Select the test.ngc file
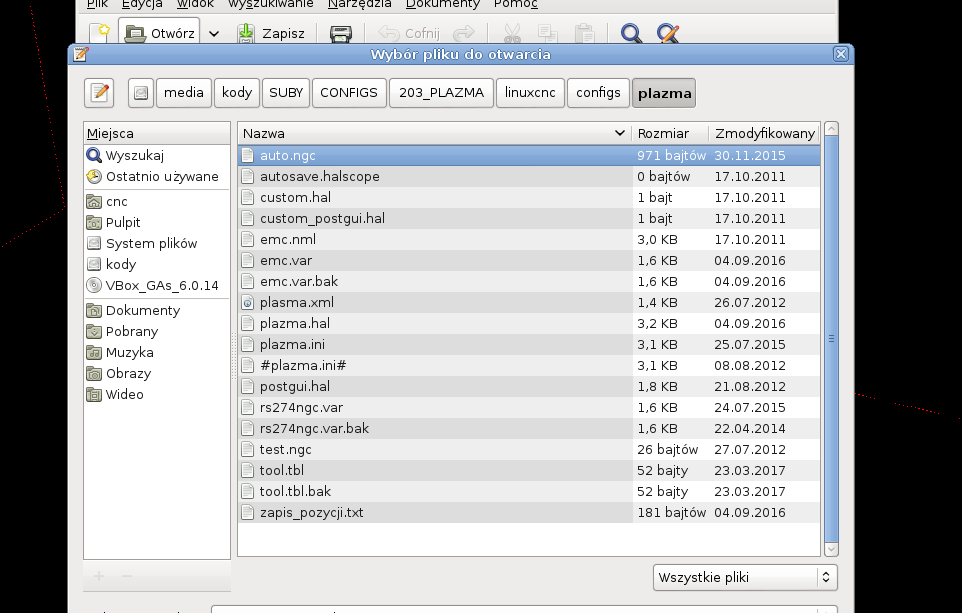Screen dimensions: 962x613 (529, 449)
